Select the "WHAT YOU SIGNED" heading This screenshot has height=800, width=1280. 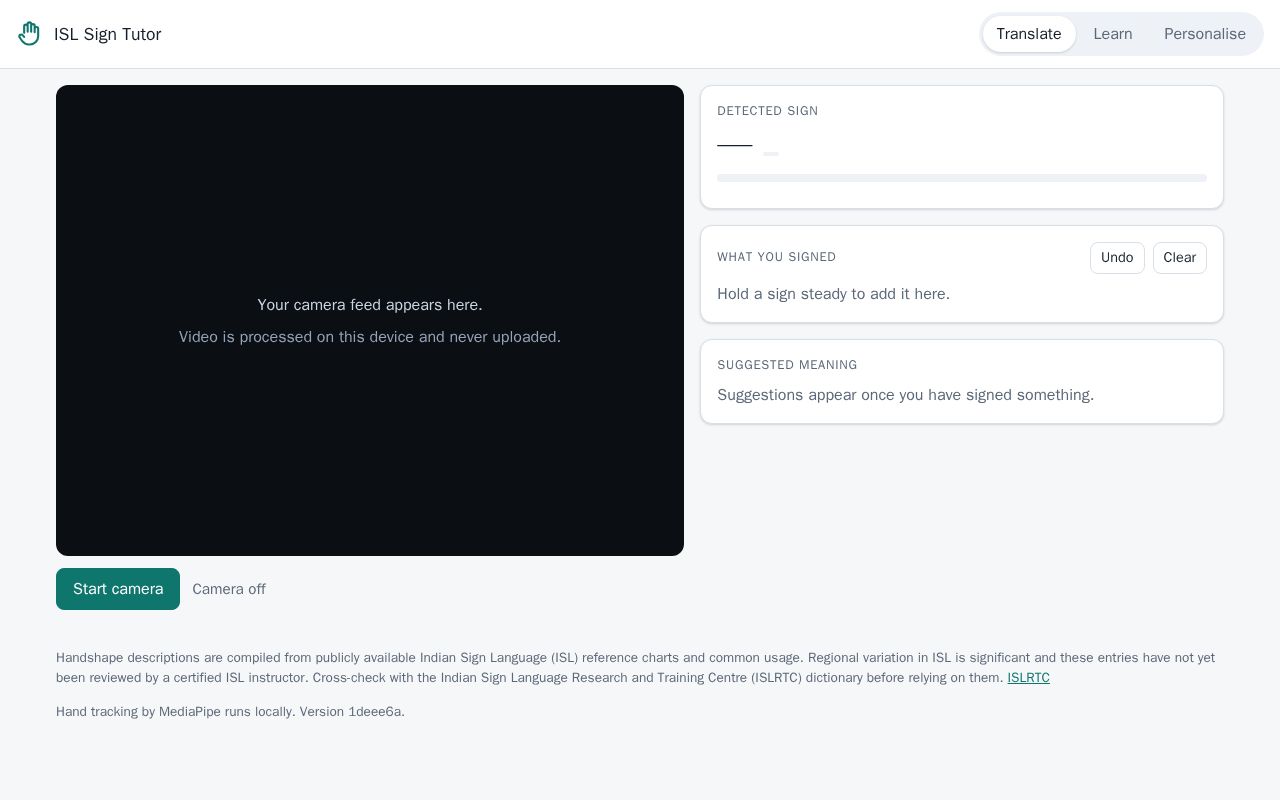[x=777, y=257]
